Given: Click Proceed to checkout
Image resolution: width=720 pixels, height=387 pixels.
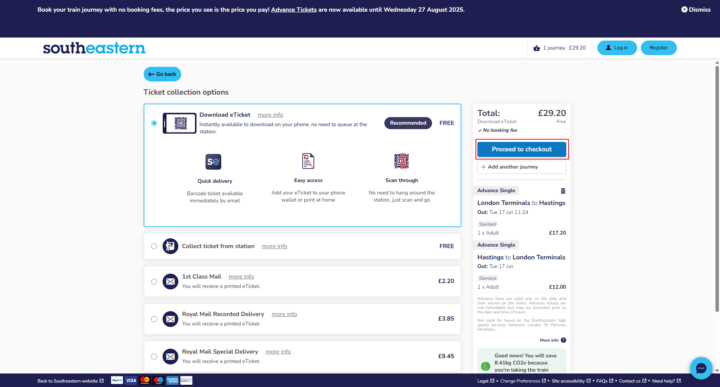Looking at the screenshot, I should (522, 149).
